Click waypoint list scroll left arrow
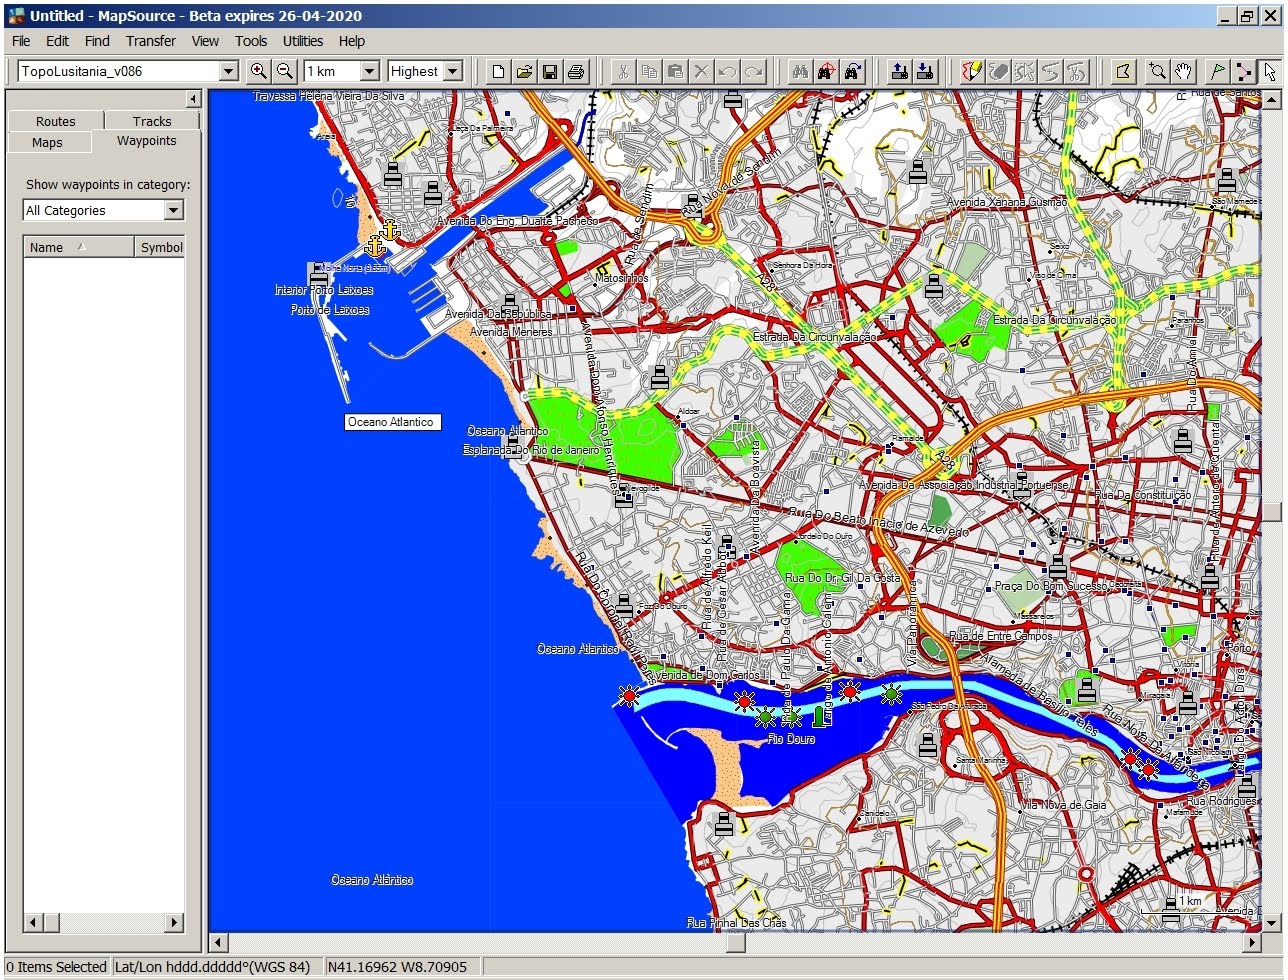Viewport: 1288px width, 980px height. pyautogui.click(x=33, y=922)
